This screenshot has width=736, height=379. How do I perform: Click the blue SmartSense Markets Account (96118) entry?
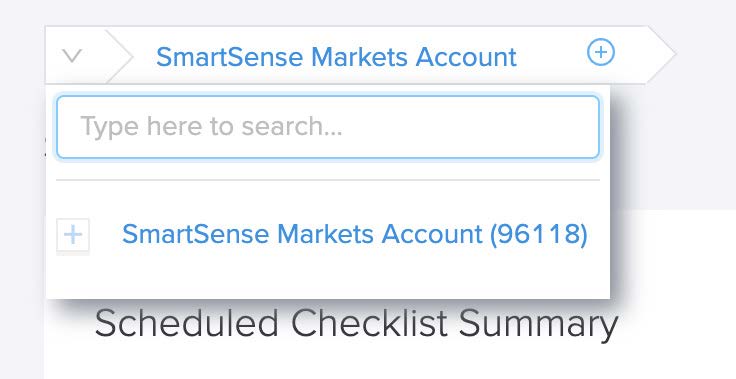click(x=354, y=234)
